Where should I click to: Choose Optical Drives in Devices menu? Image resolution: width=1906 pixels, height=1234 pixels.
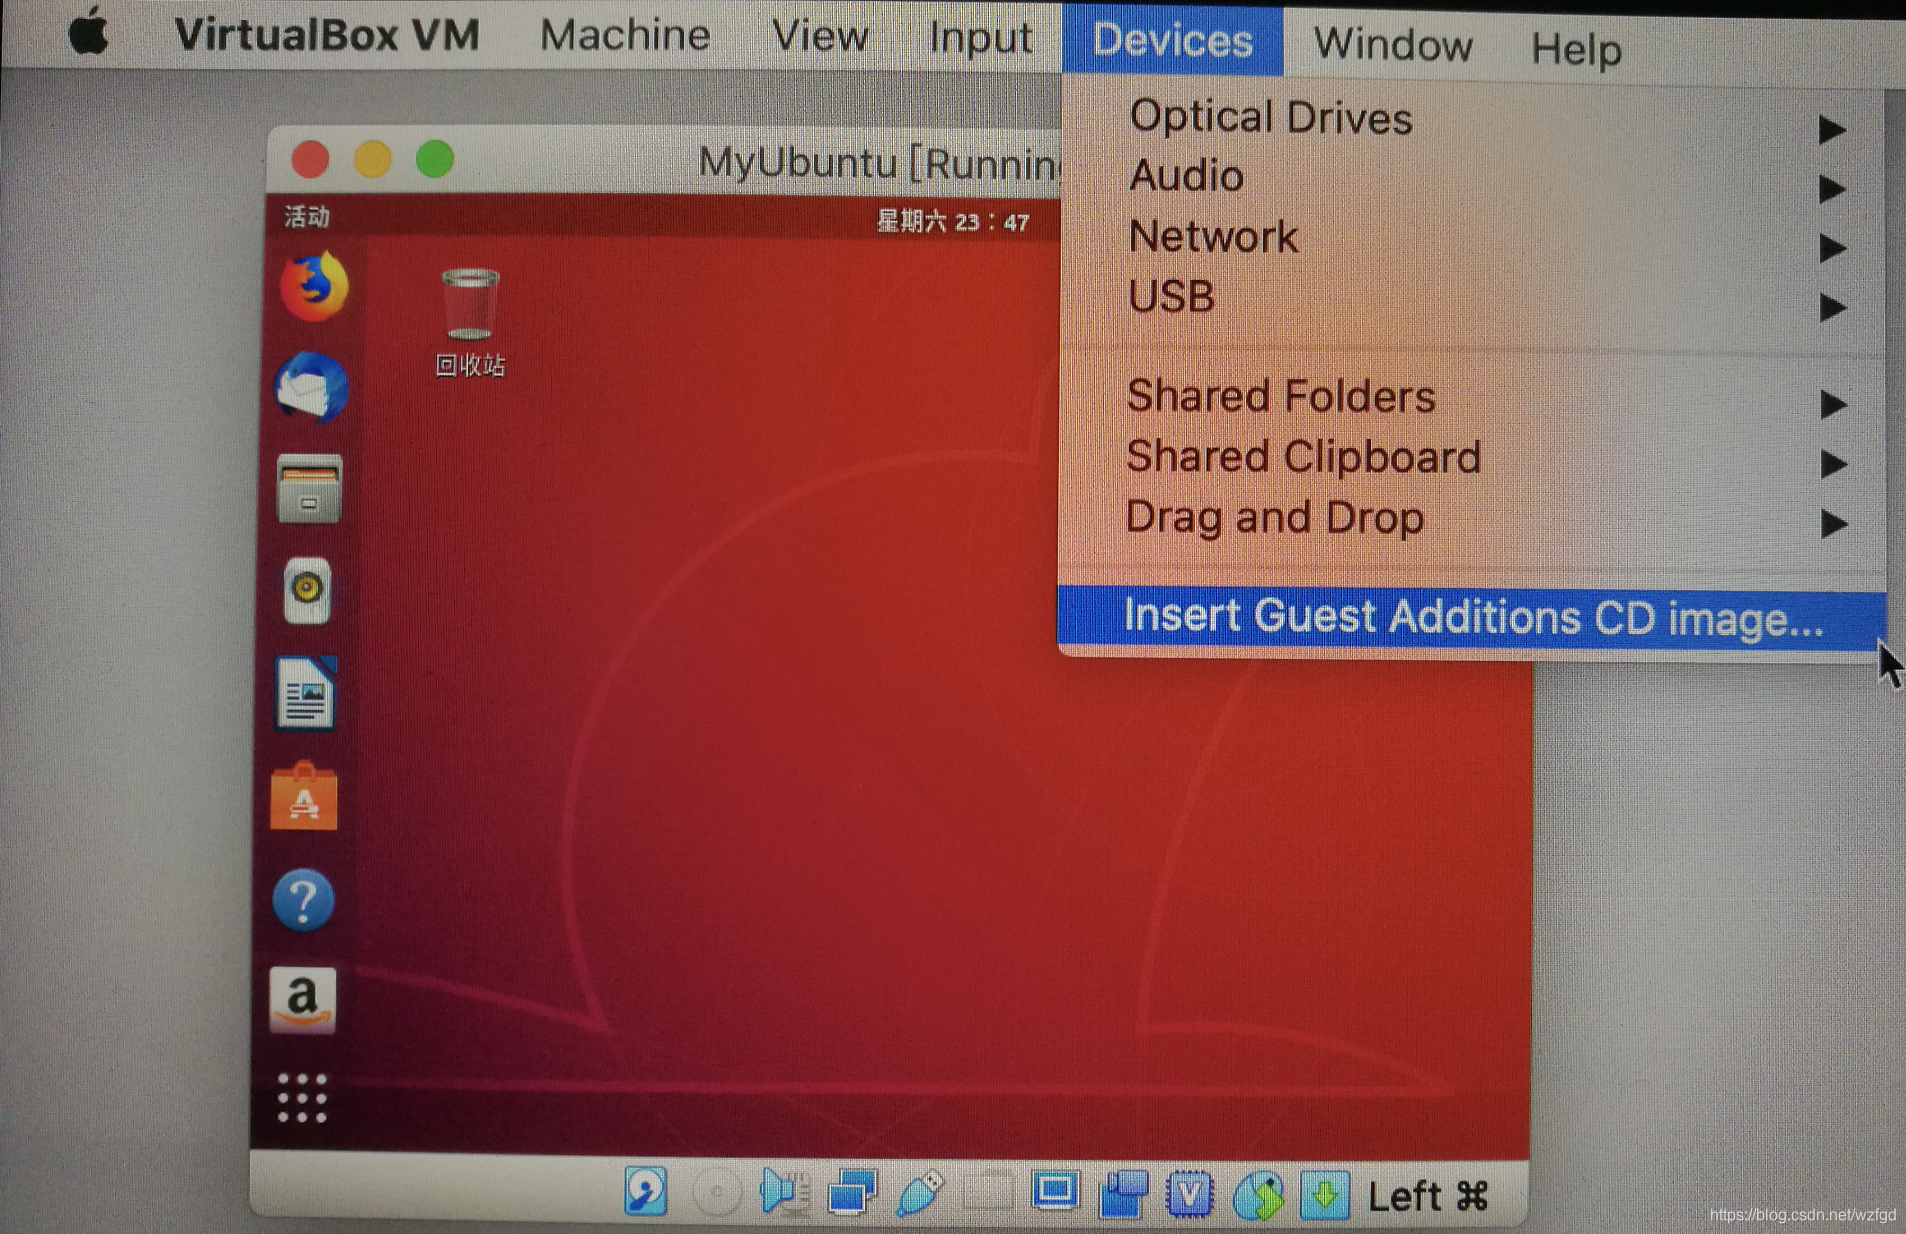coord(1472,119)
